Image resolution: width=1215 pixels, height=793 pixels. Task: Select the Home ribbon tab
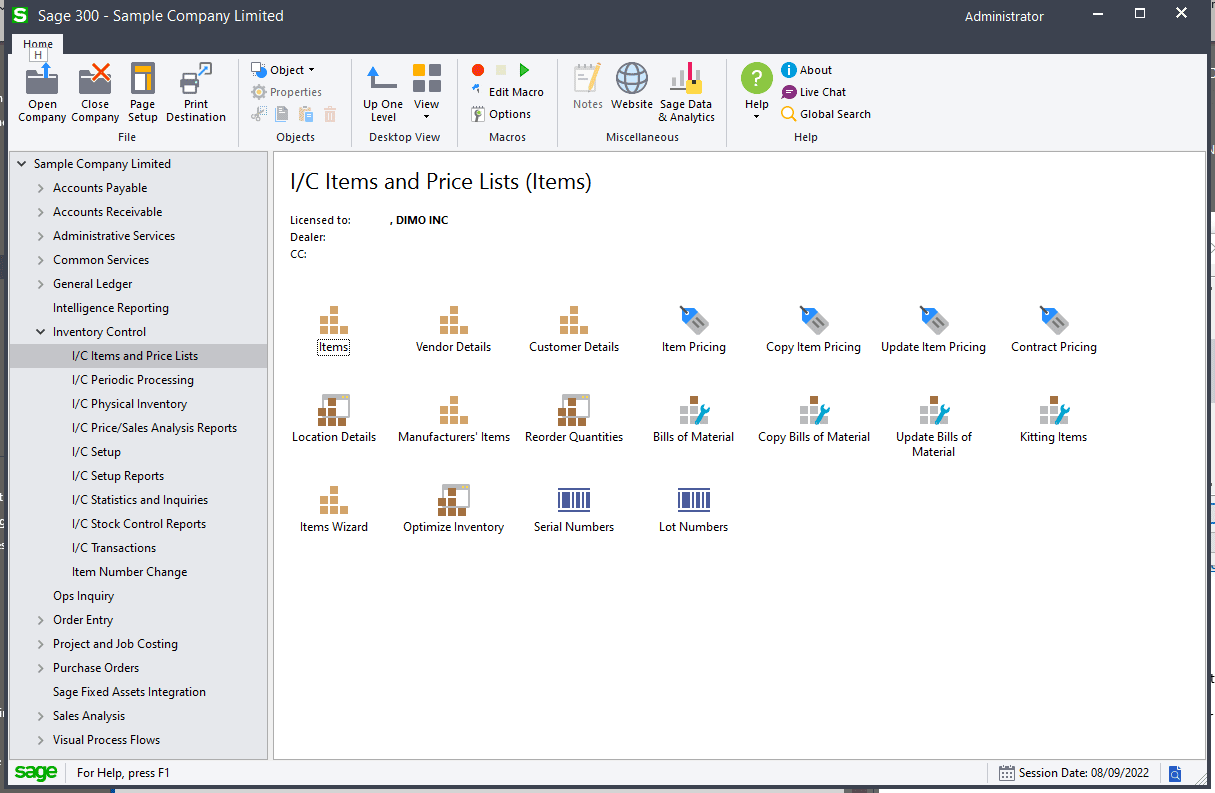[38, 44]
